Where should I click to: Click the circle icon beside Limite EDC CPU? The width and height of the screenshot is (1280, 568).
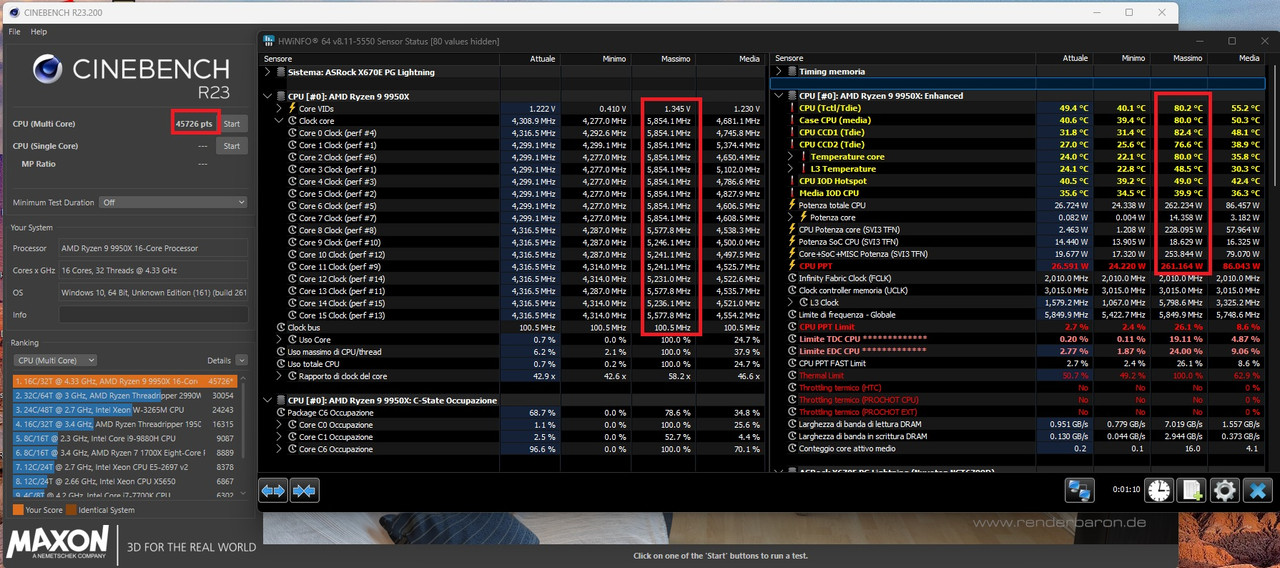(x=792, y=351)
